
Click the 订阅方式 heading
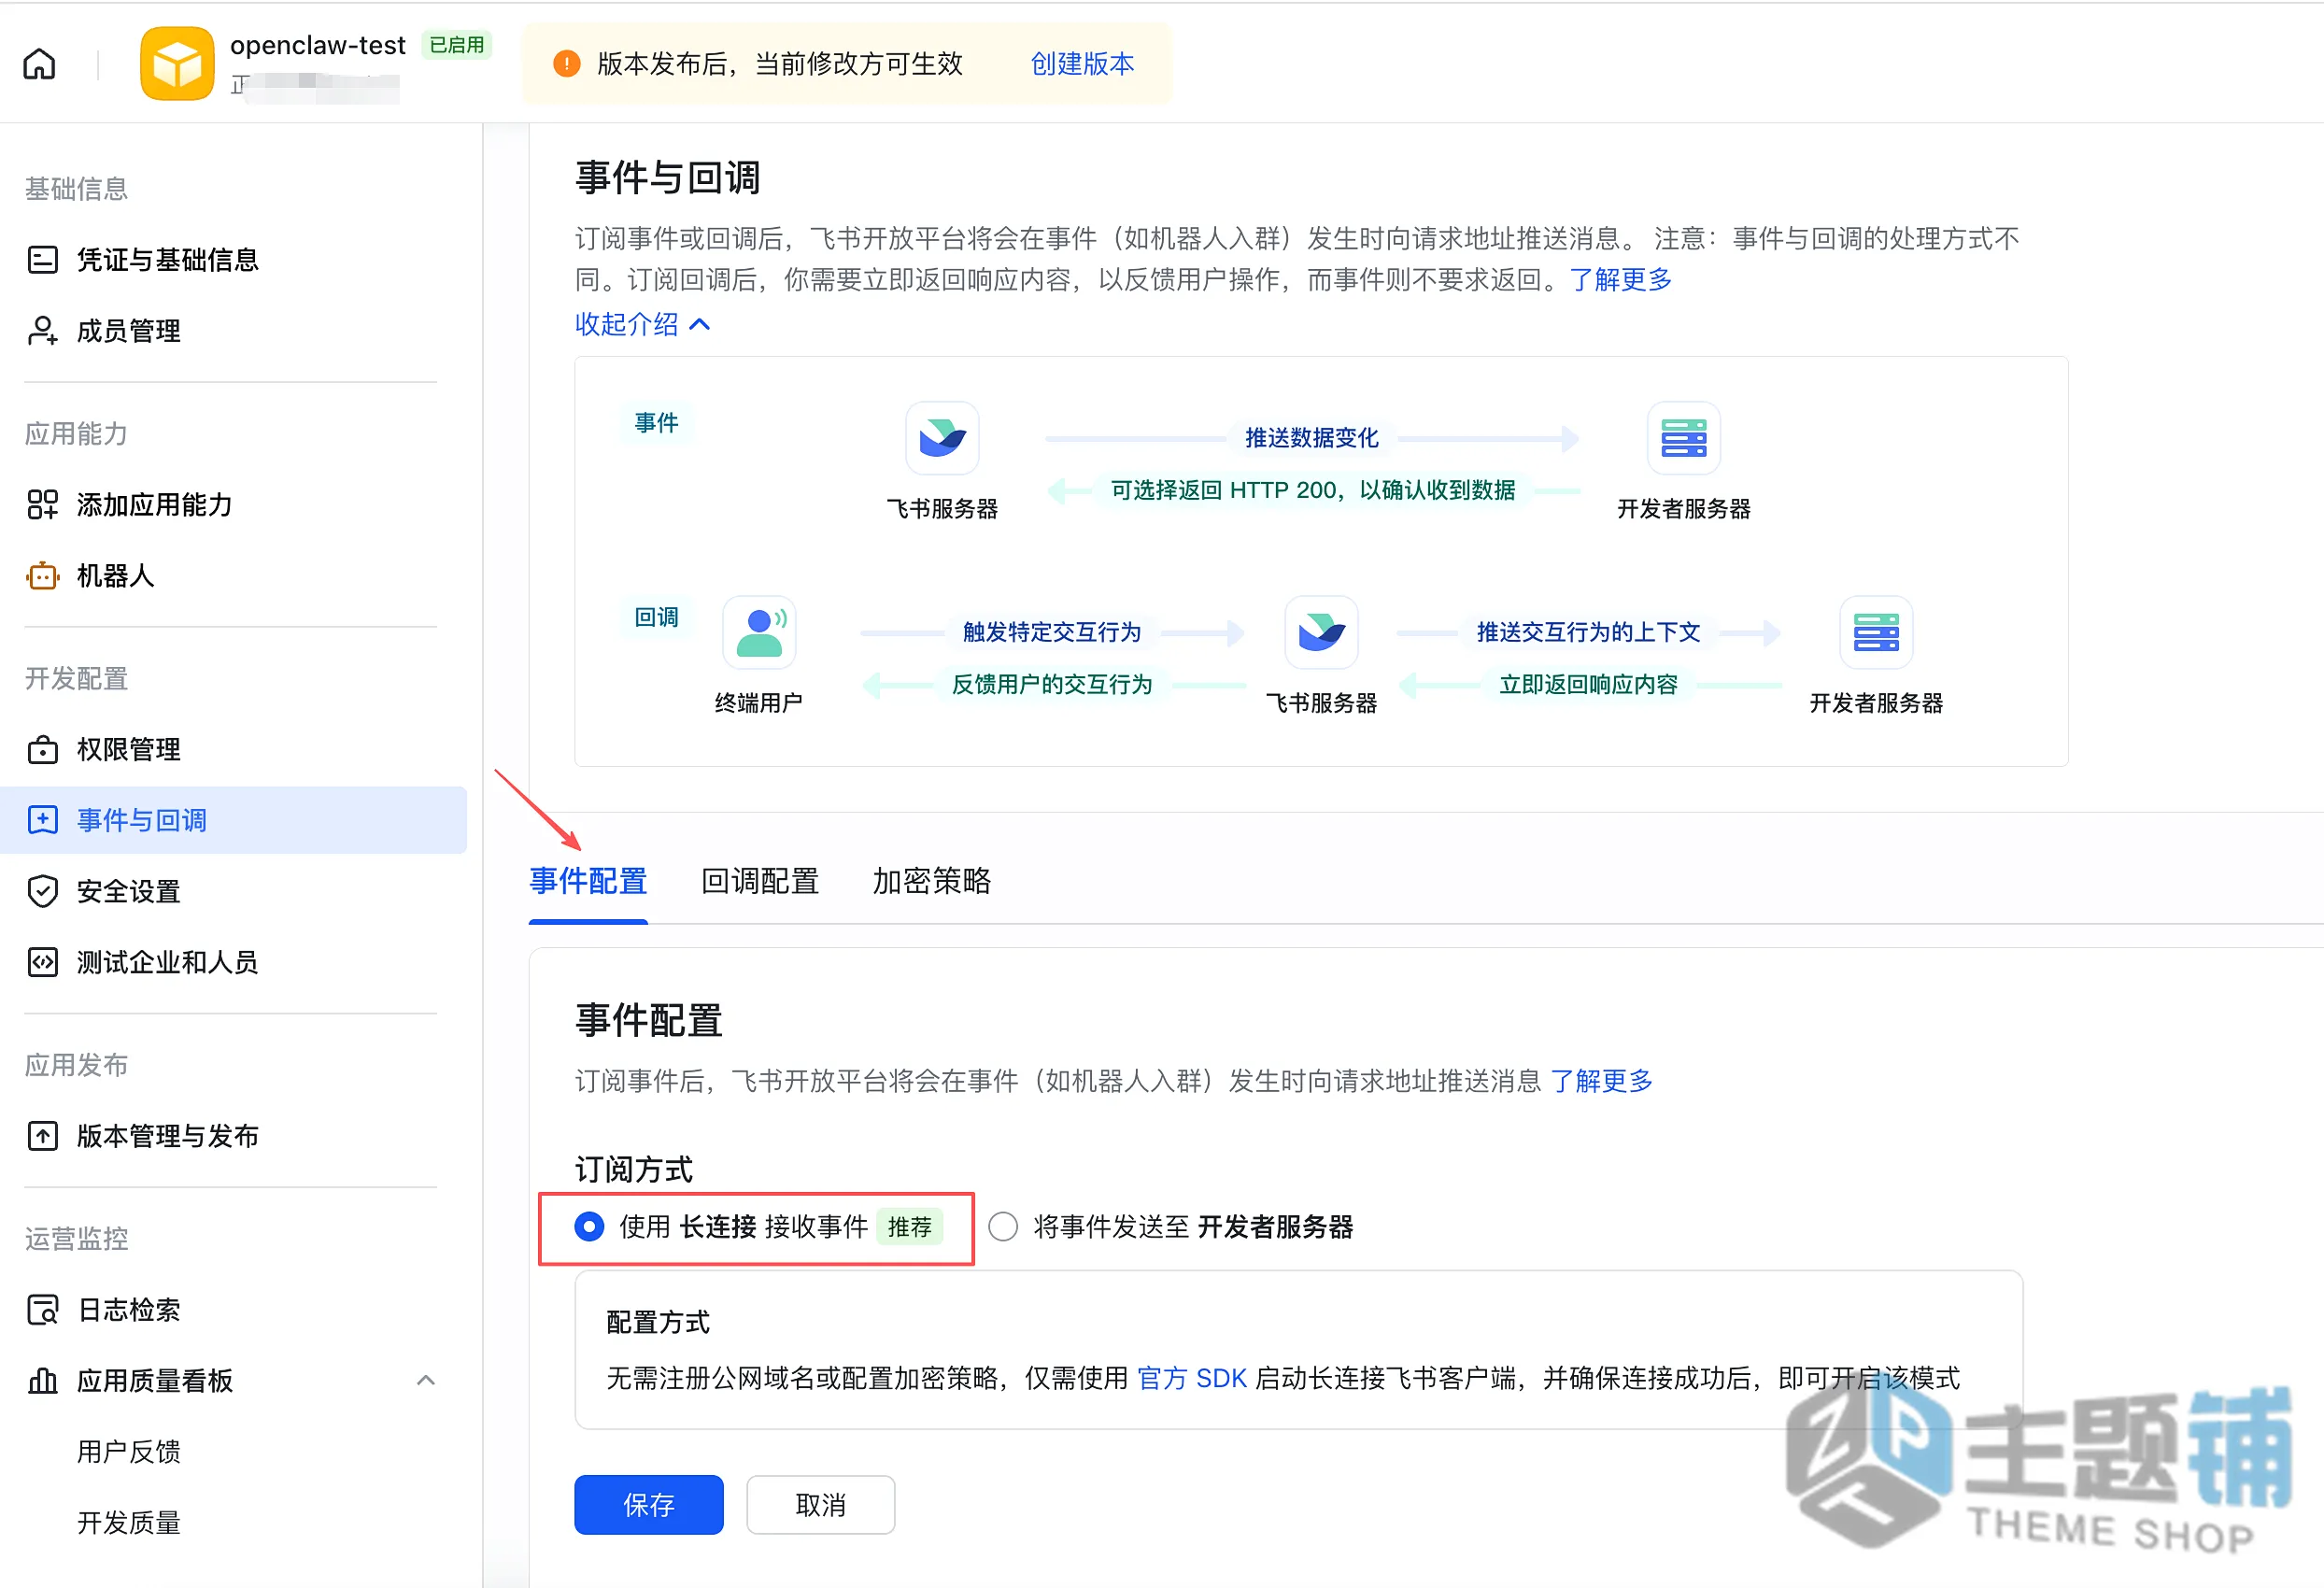click(x=634, y=1170)
